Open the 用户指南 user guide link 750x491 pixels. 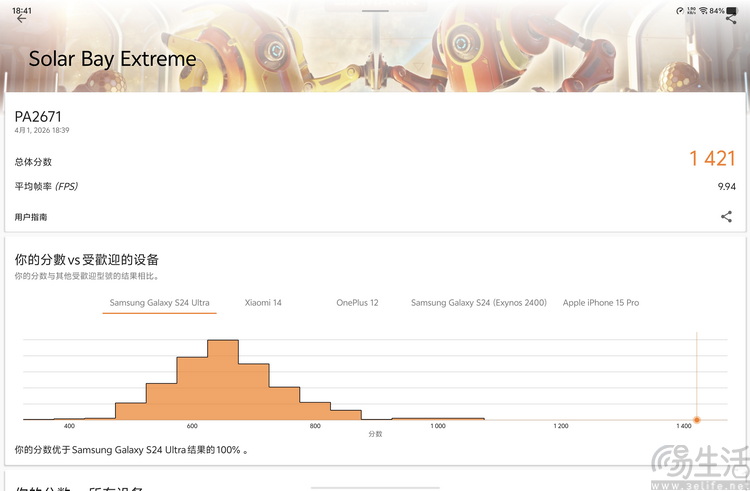[31, 217]
